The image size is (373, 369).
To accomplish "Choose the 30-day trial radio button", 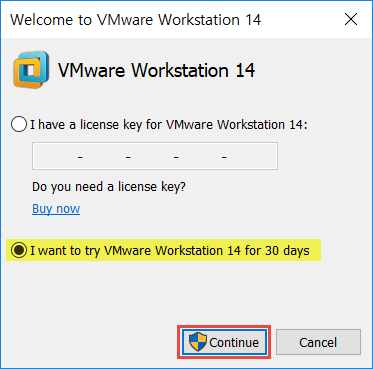I will click(18, 250).
